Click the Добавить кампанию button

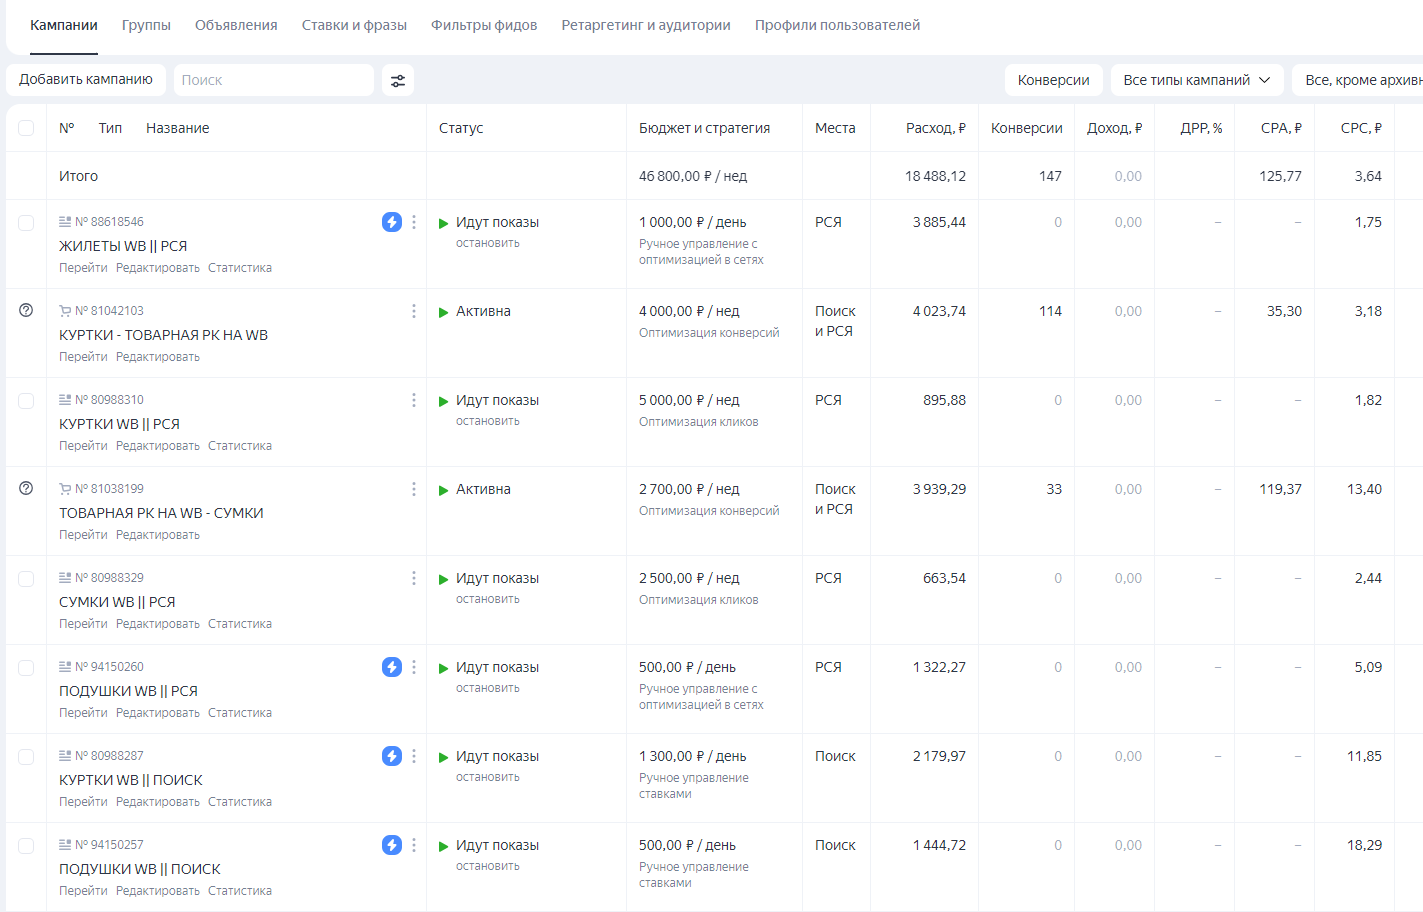coord(86,80)
